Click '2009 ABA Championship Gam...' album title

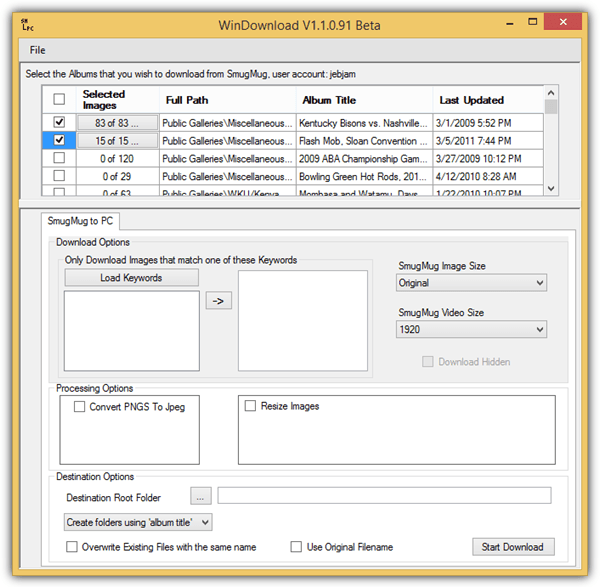[364, 158]
